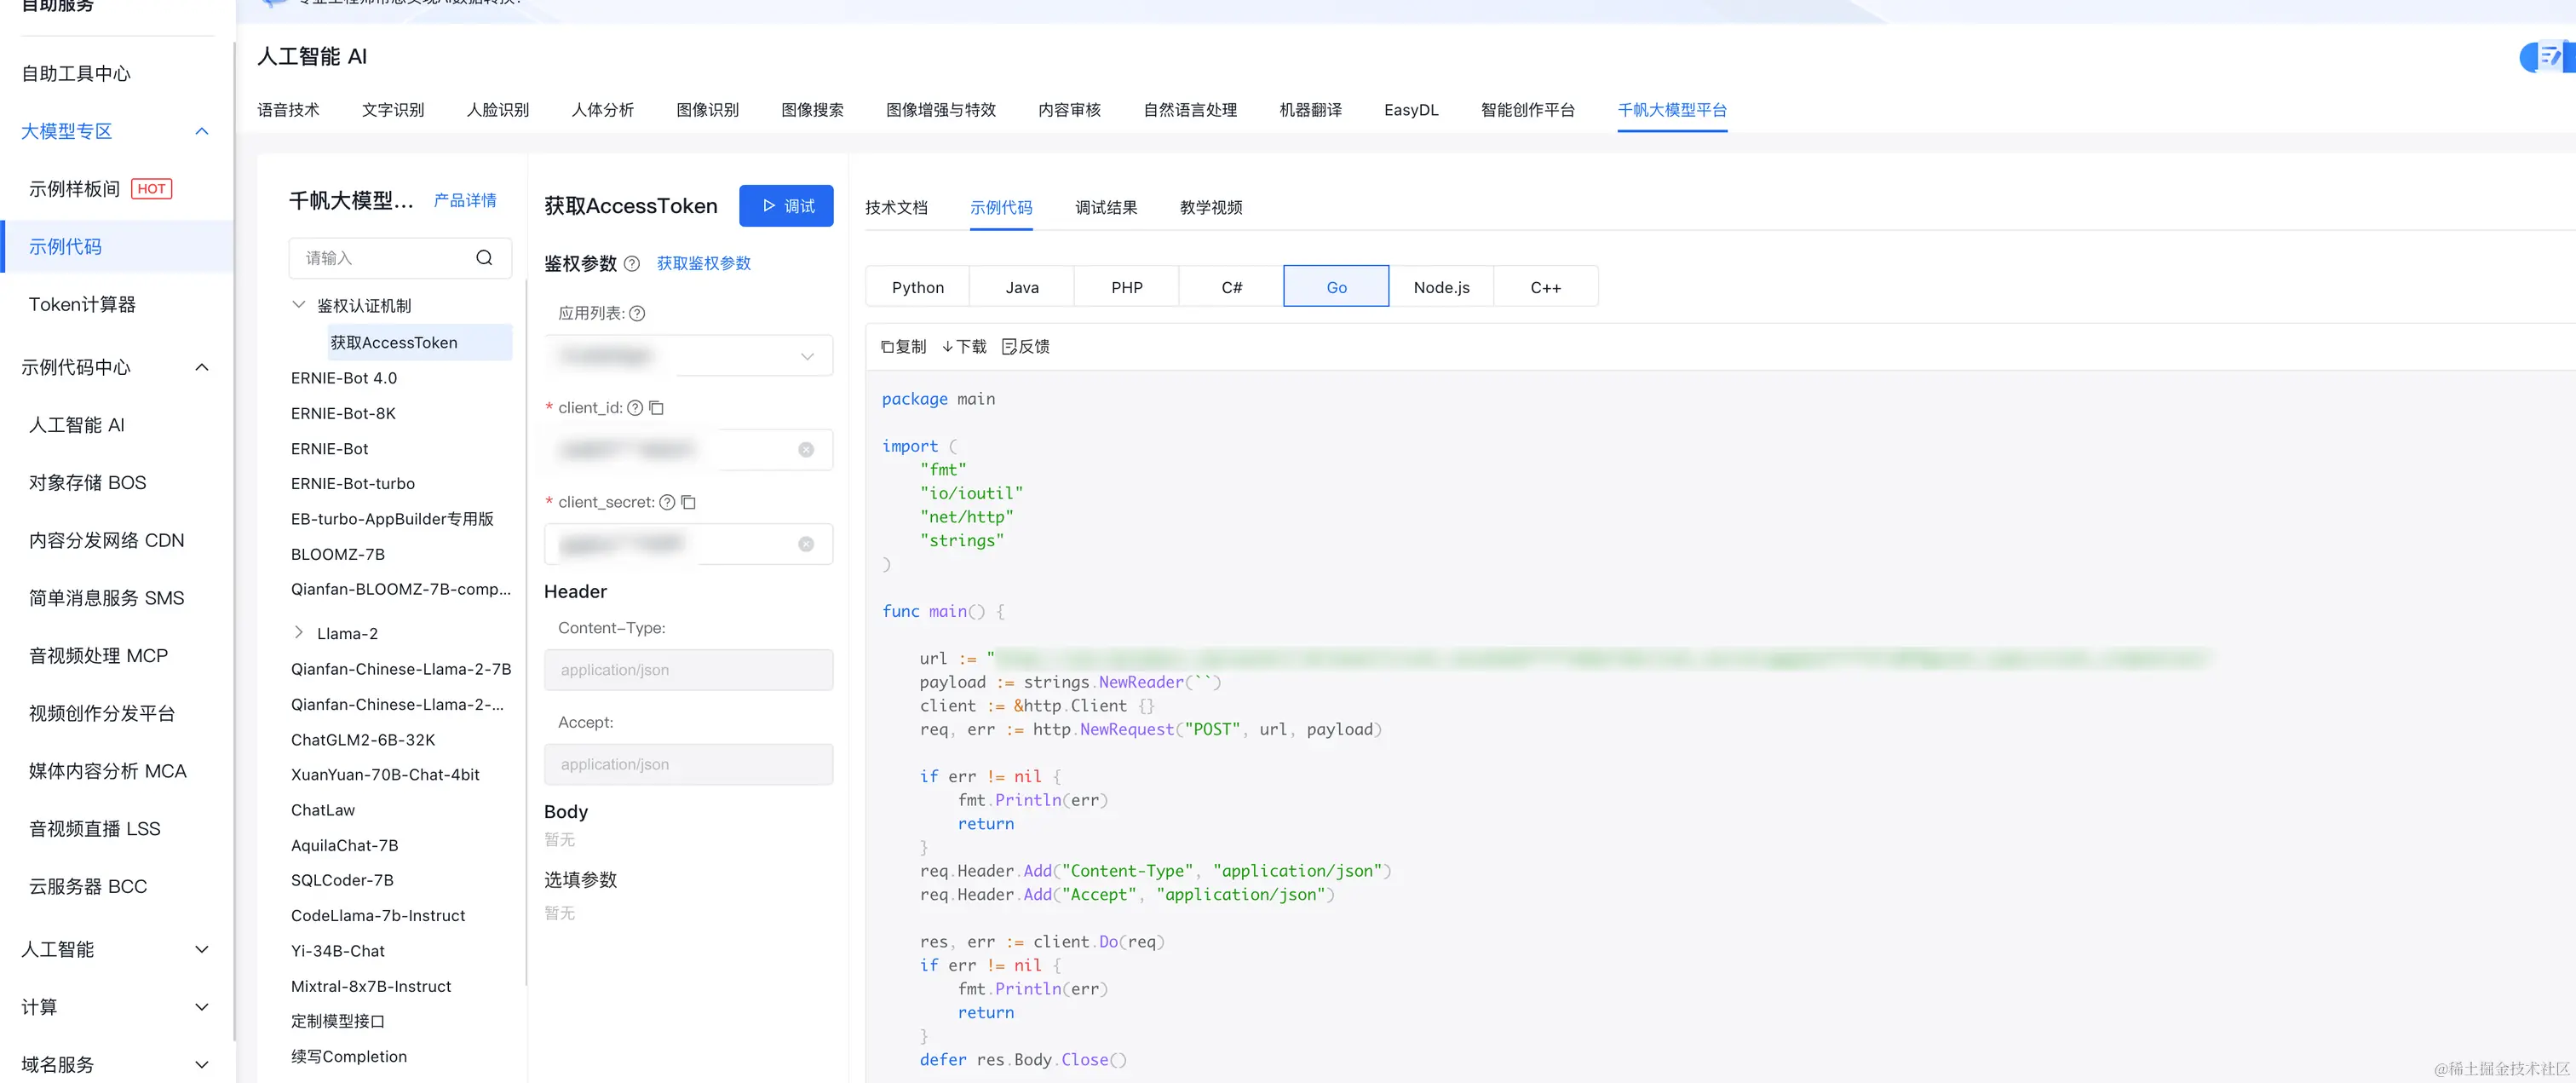Open the 调试结果 tab
The width and height of the screenshot is (2576, 1083).
click(x=1106, y=207)
